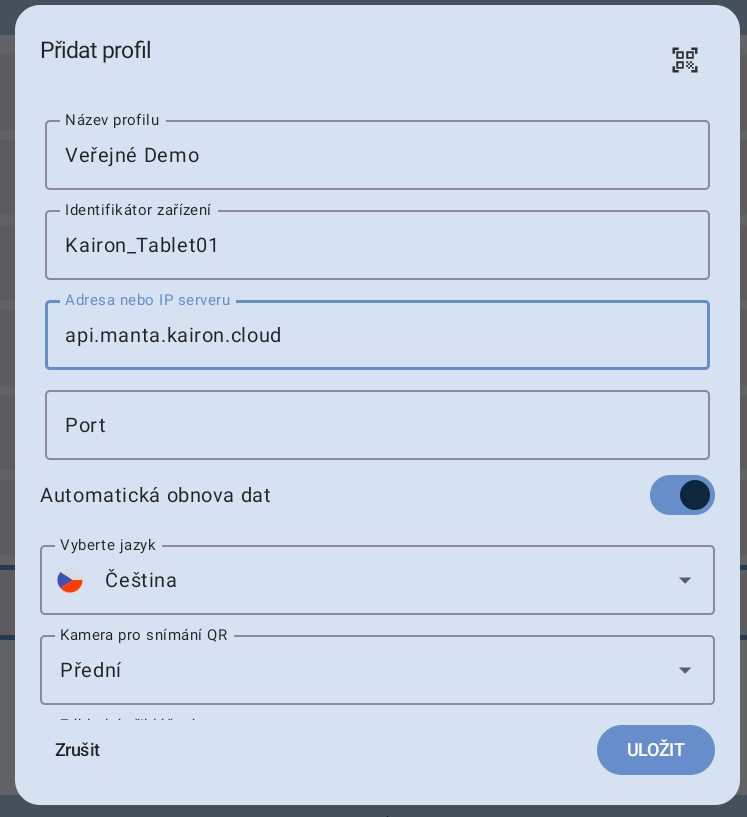Click the Czech flag icon
Image resolution: width=747 pixels, height=817 pixels.
[x=70, y=580]
